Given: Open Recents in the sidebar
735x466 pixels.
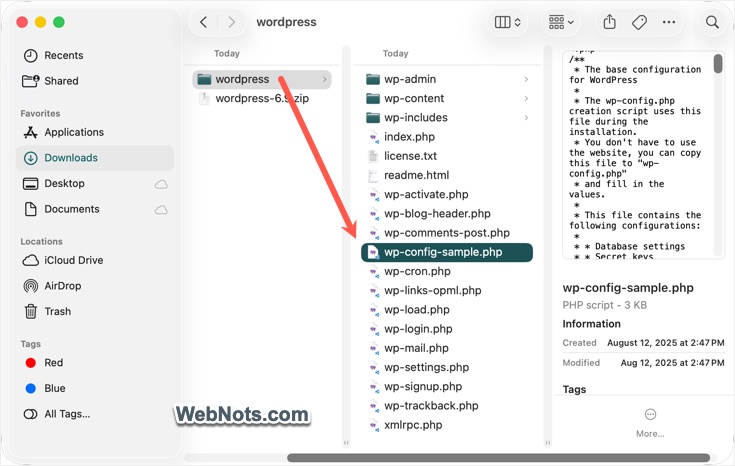Looking at the screenshot, I should pos(96,55).
